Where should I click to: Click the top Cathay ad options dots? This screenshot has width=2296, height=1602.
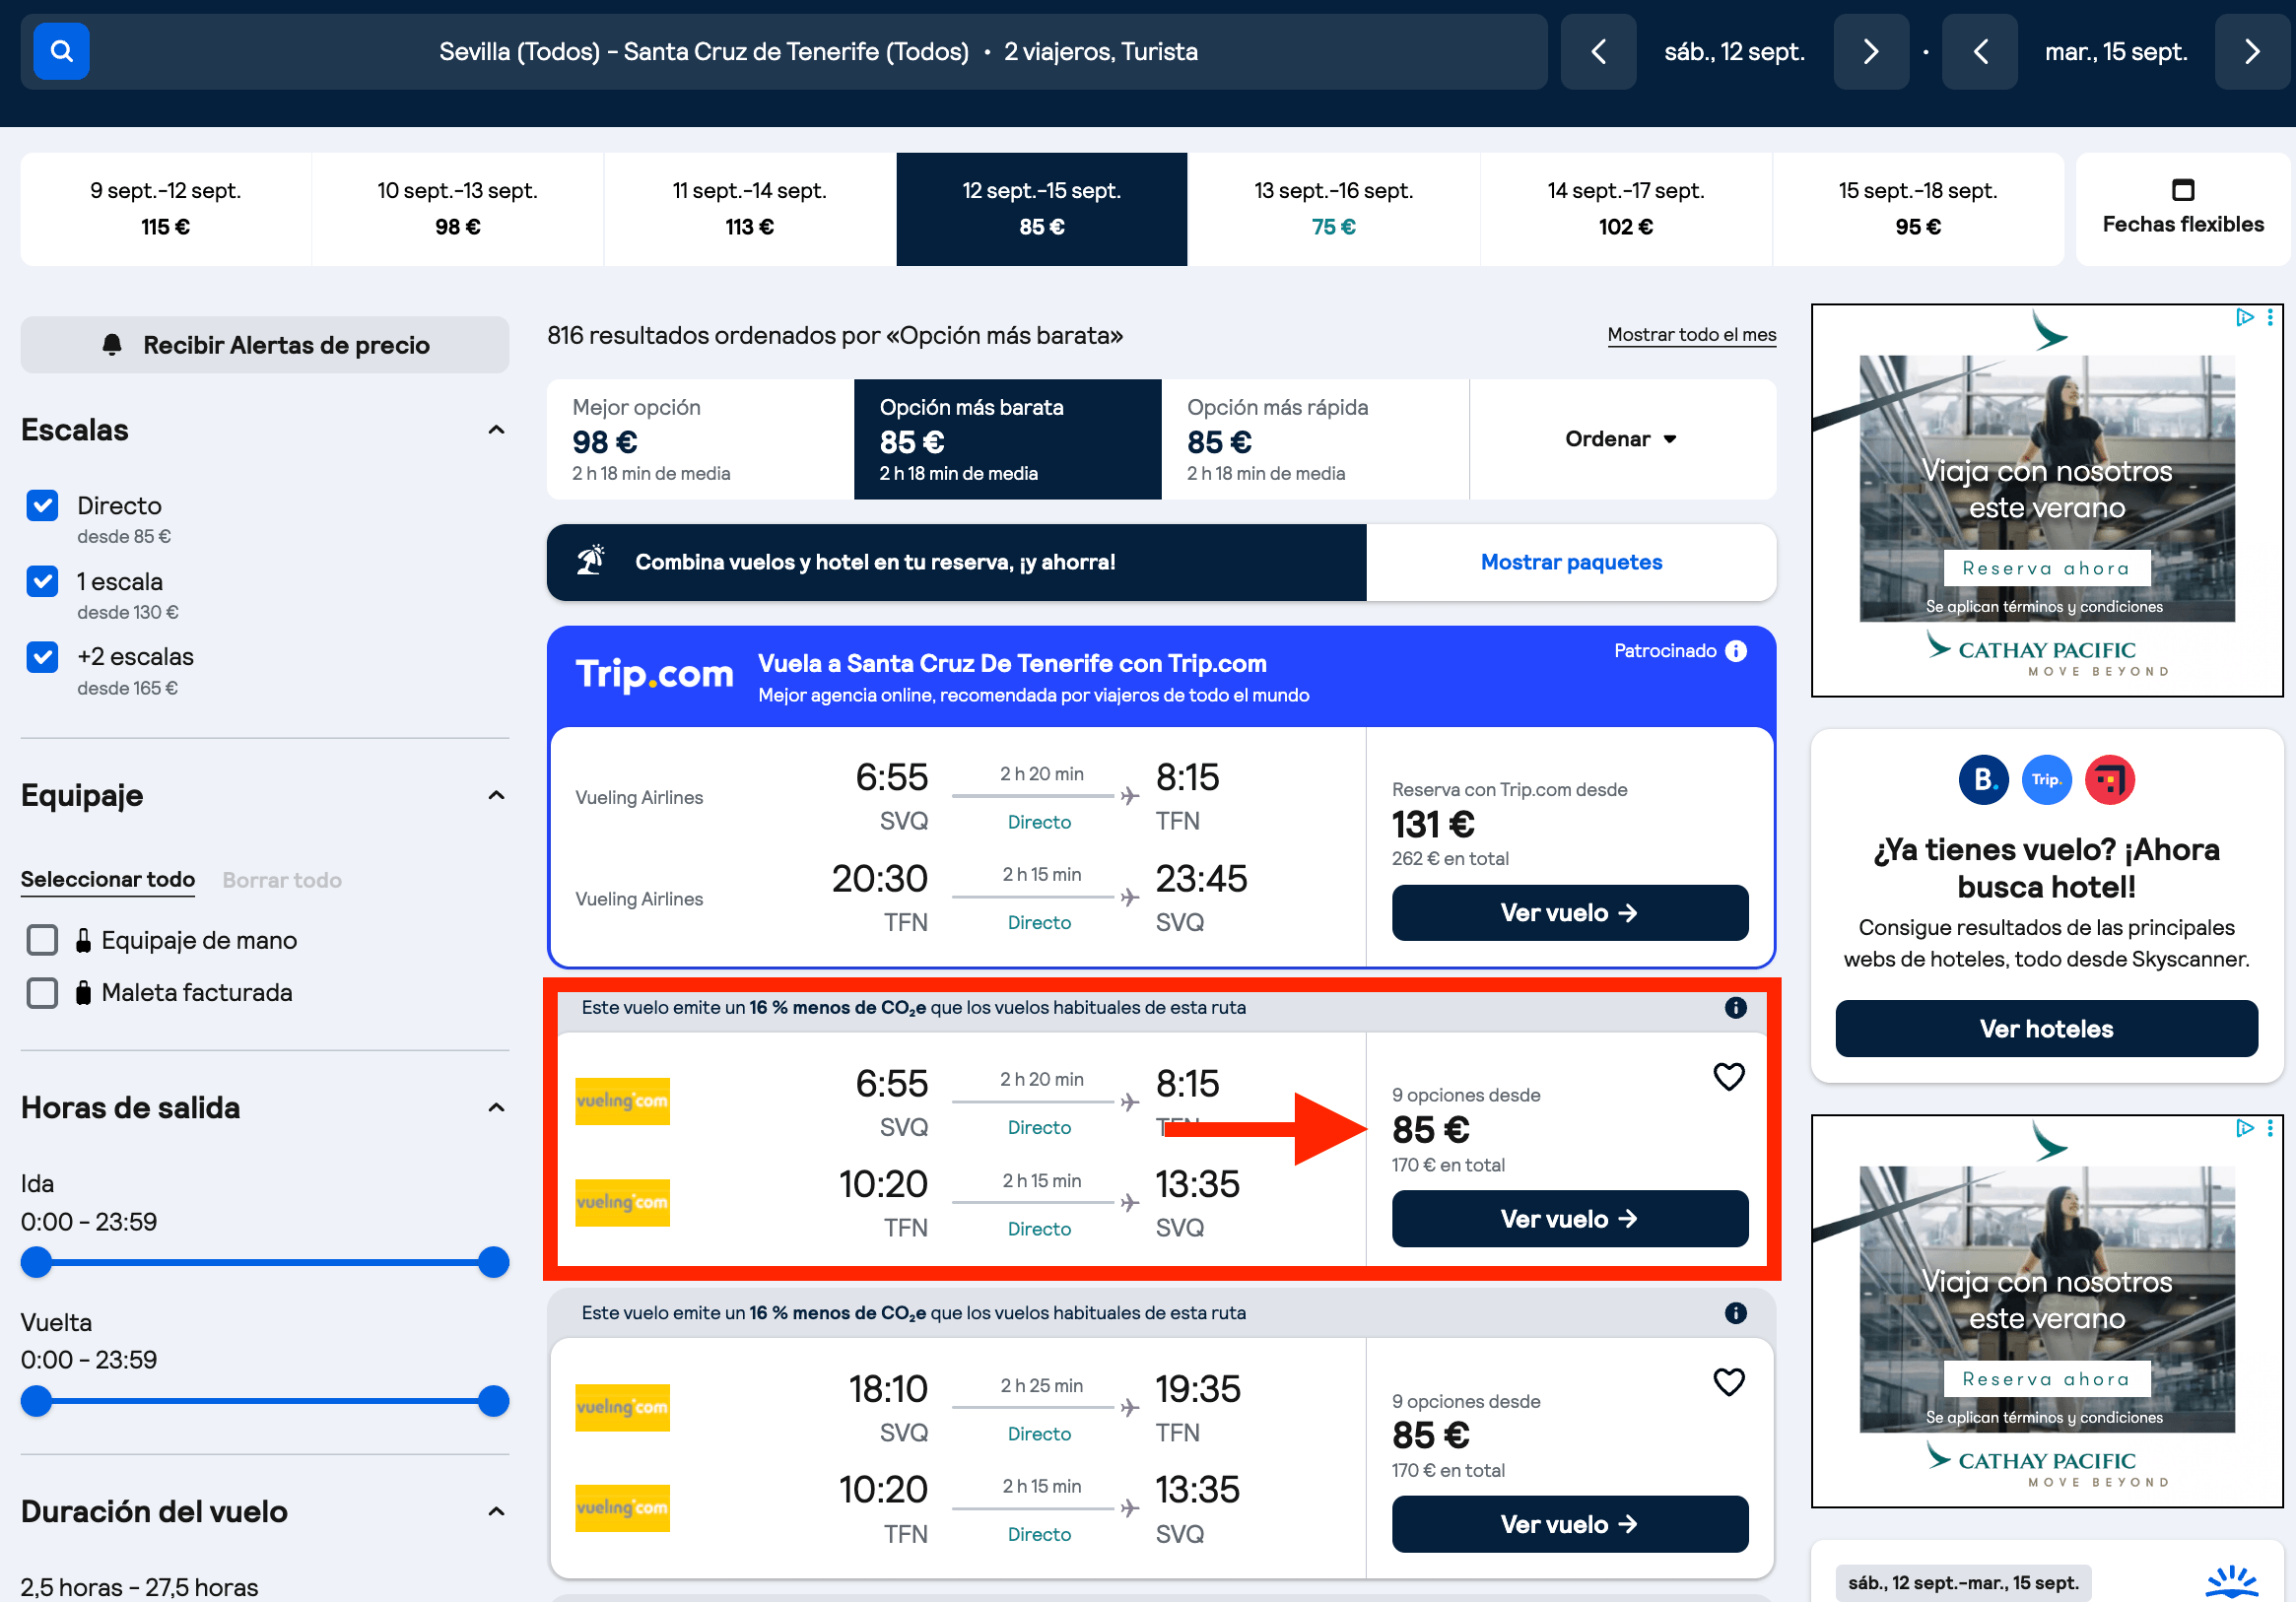point(2270,317)
